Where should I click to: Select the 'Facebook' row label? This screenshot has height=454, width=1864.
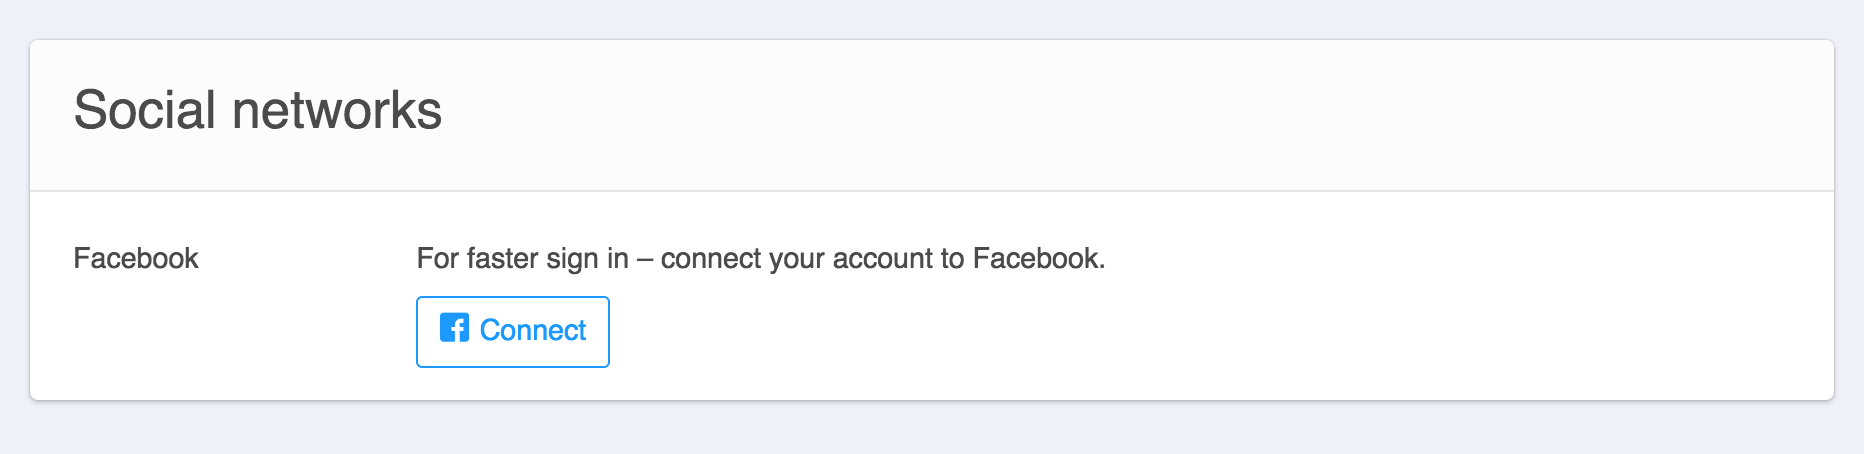136,259
